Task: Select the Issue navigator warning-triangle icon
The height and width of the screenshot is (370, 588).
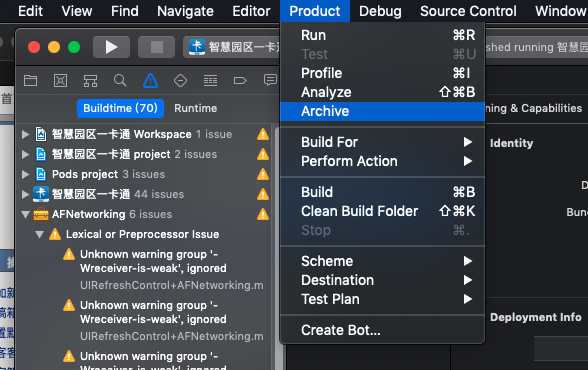Action: coord(150,80)
